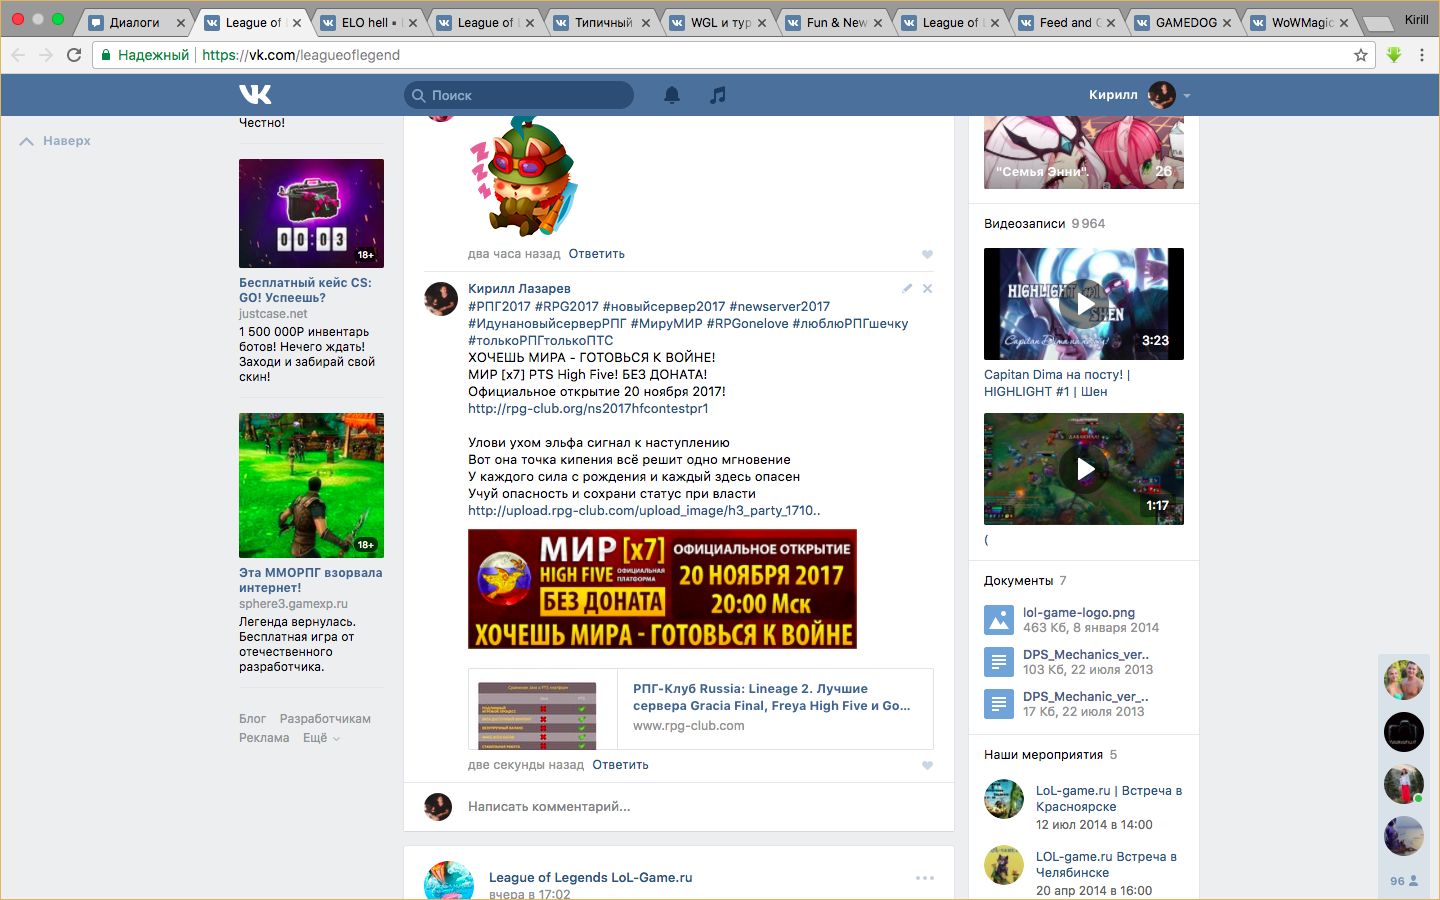The width and height of the screenshot is (1440, 900).
Task: Open the 96 online friends counter
Action: tap(1404, 881)
